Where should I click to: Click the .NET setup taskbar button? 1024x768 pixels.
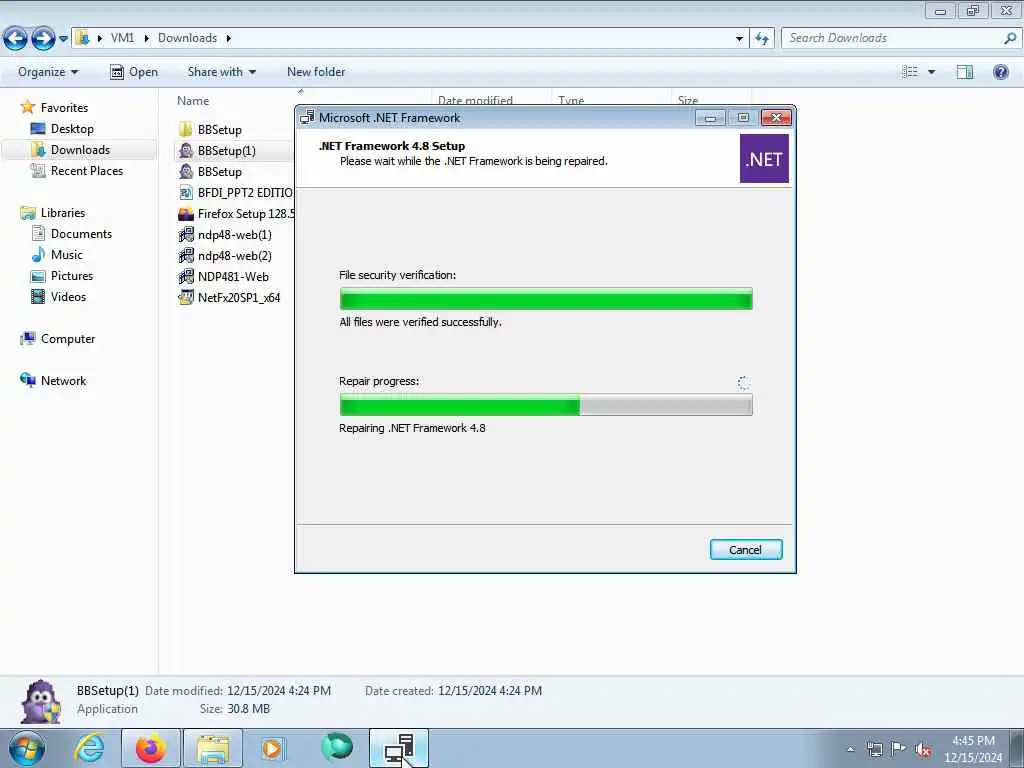pos(399,748)
